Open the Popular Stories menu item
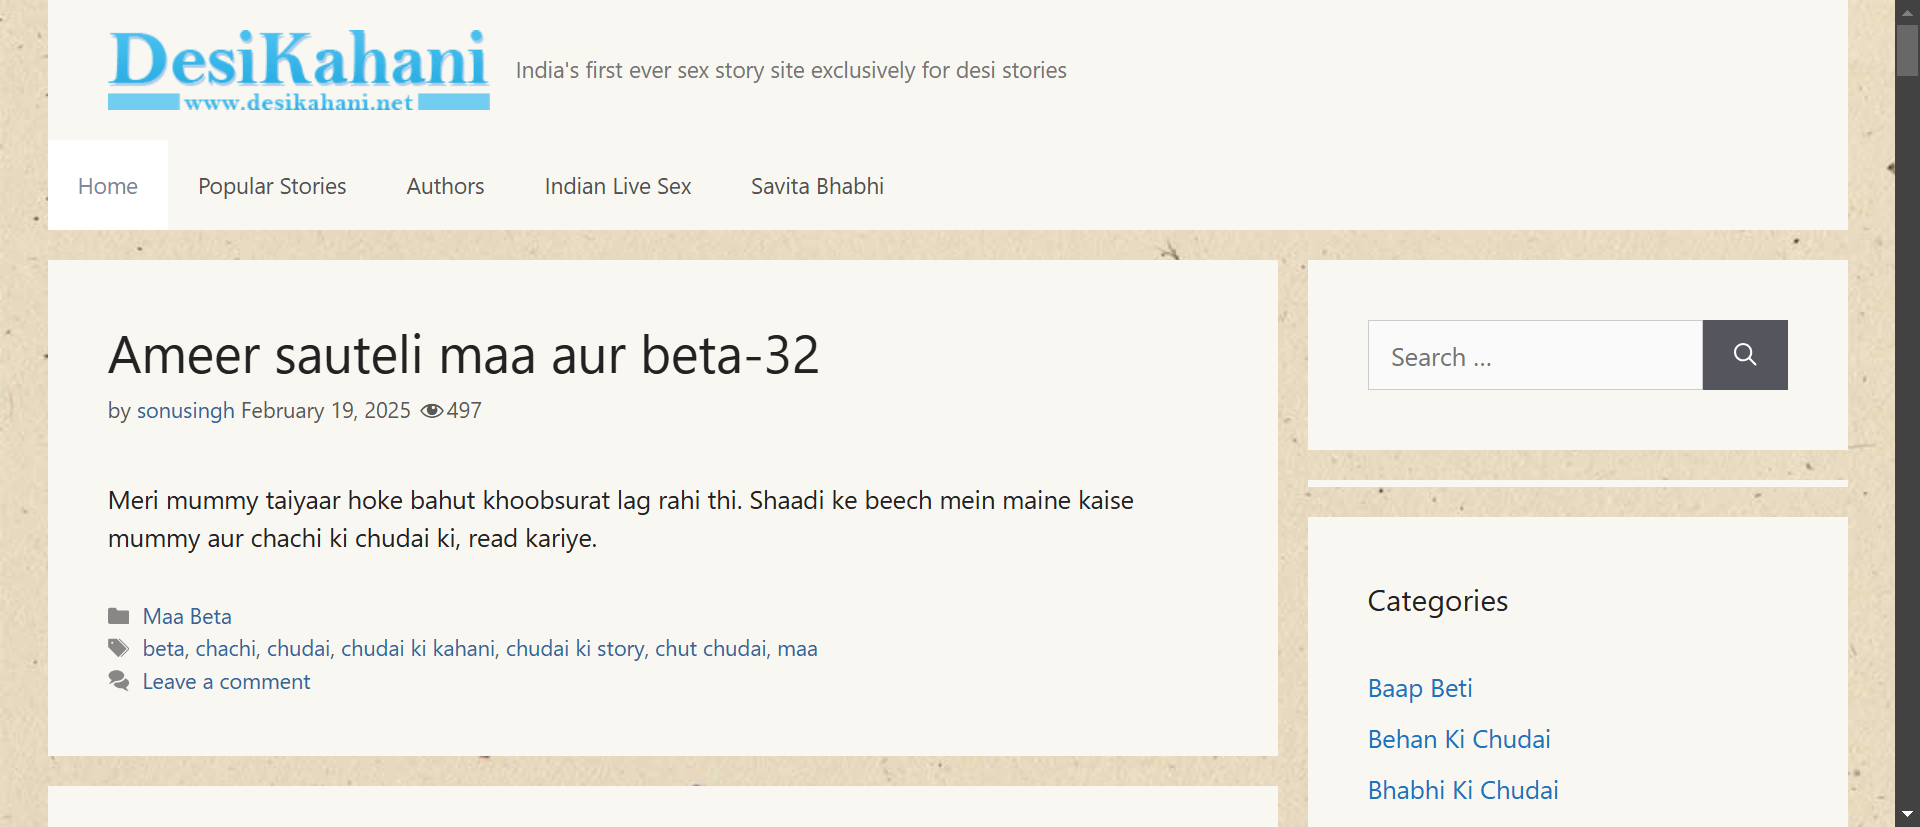 tap(272, 186)
